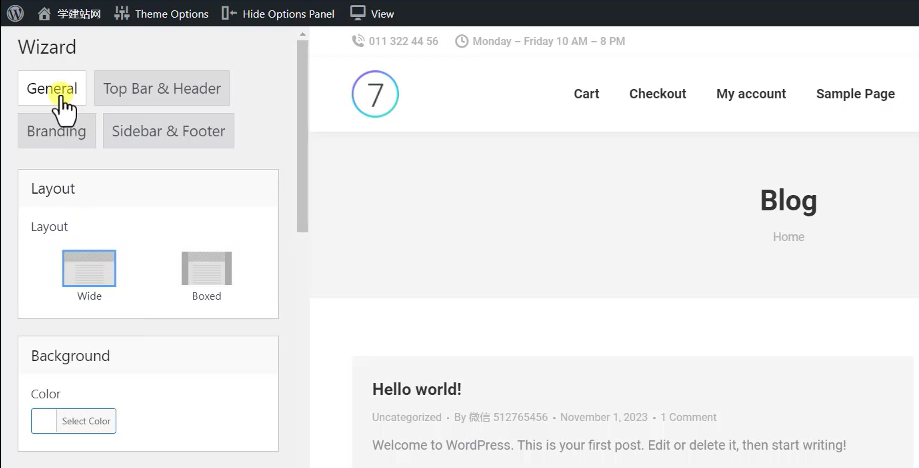
Task: Switch to Top Bar & Header tab
Action: pyautogui.click(x=162, y=88)
